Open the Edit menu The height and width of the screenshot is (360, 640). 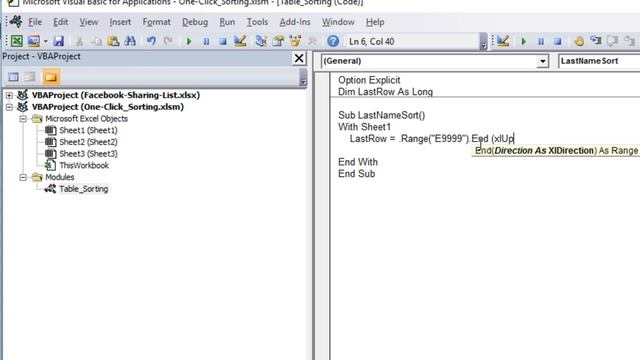click(60, 22)
